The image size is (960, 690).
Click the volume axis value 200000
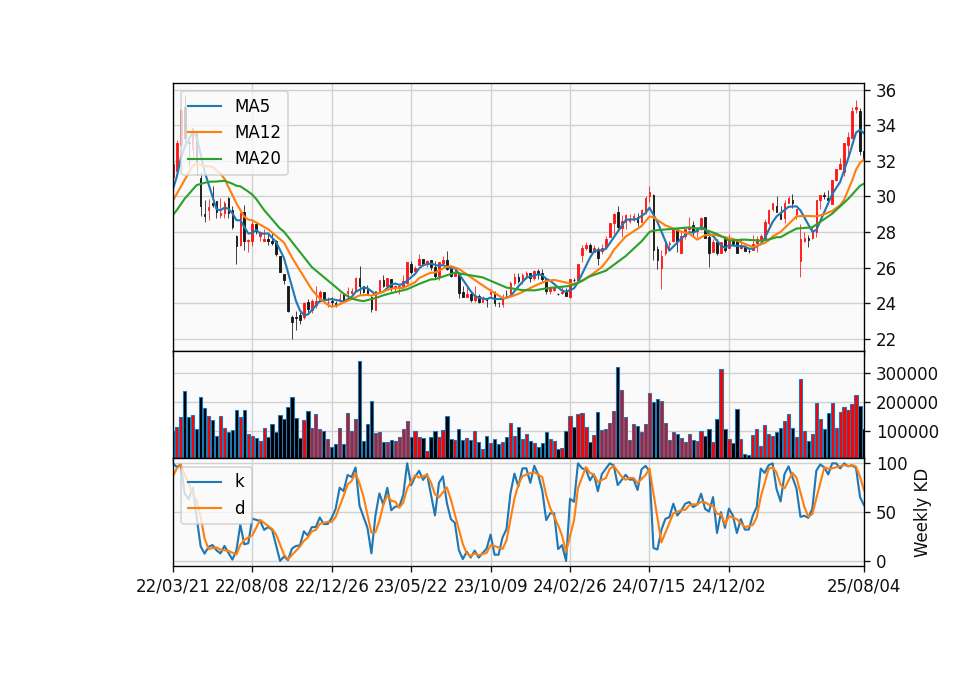point(907,403)
